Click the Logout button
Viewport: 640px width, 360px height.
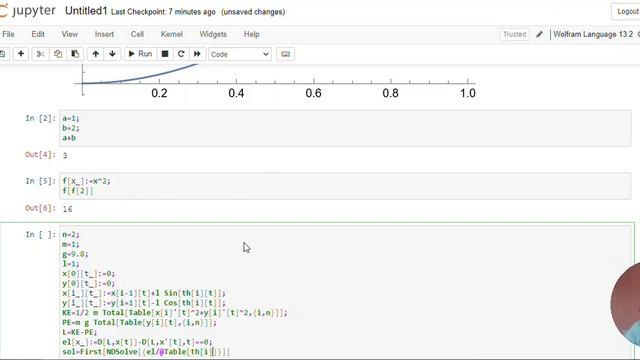click(627, 11)
